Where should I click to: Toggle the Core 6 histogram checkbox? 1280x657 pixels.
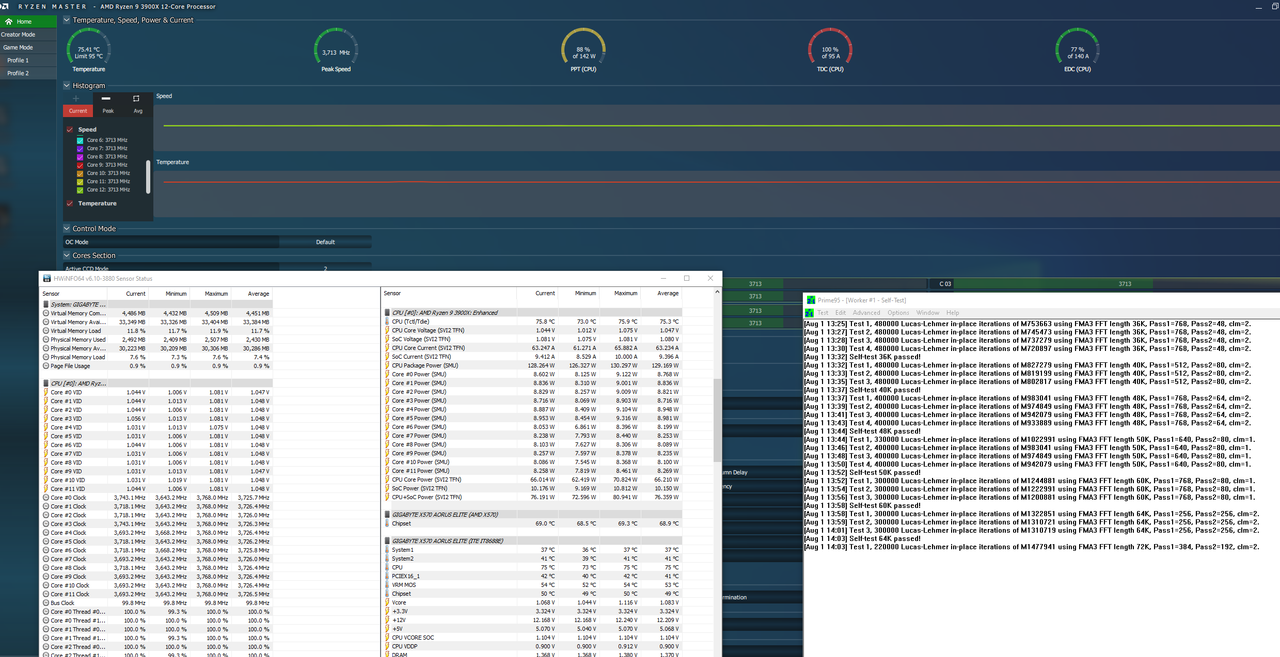pos(81,140)
